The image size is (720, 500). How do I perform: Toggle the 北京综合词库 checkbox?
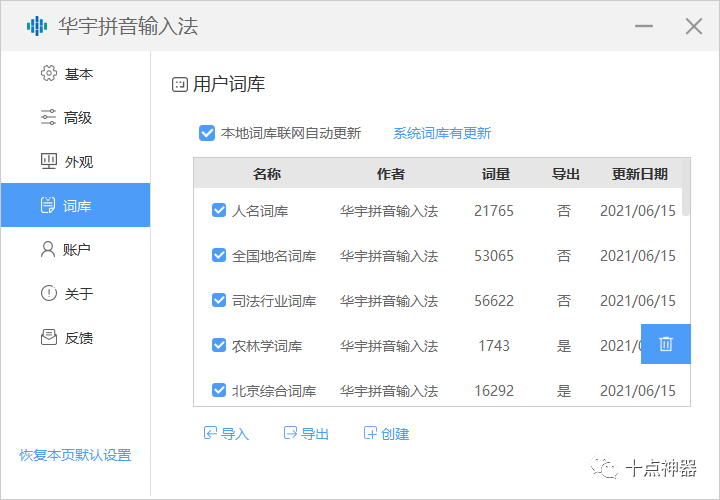pos(219,390)
